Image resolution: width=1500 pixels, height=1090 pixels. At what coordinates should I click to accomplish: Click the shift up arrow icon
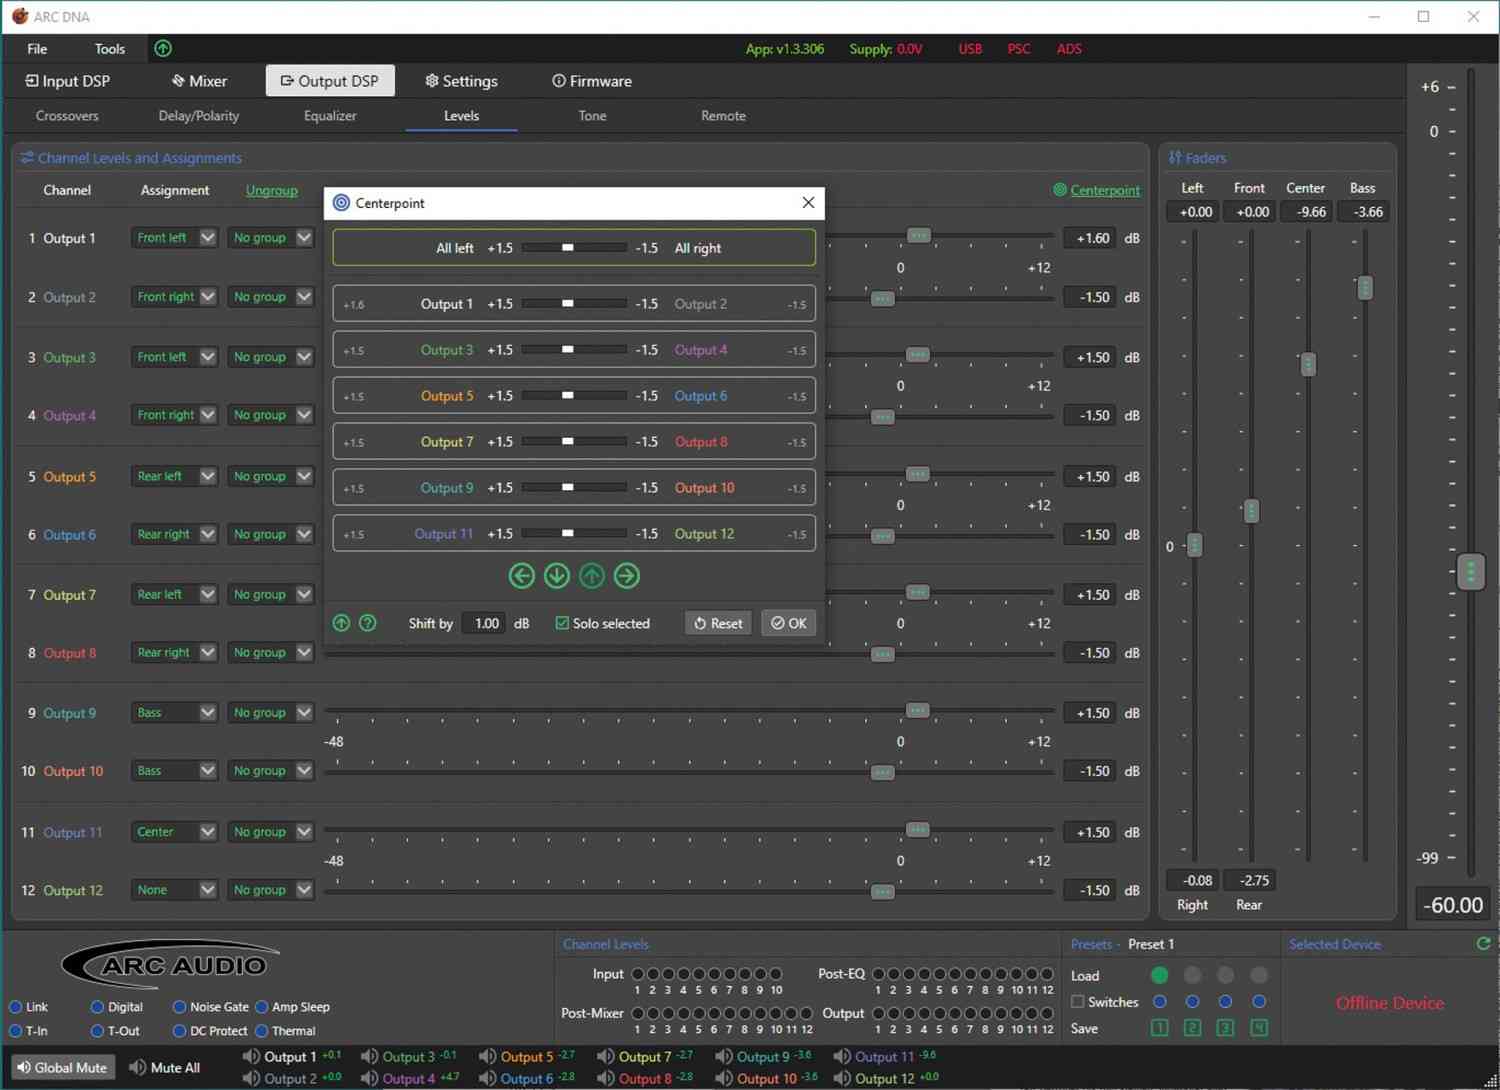coord(592,575)
